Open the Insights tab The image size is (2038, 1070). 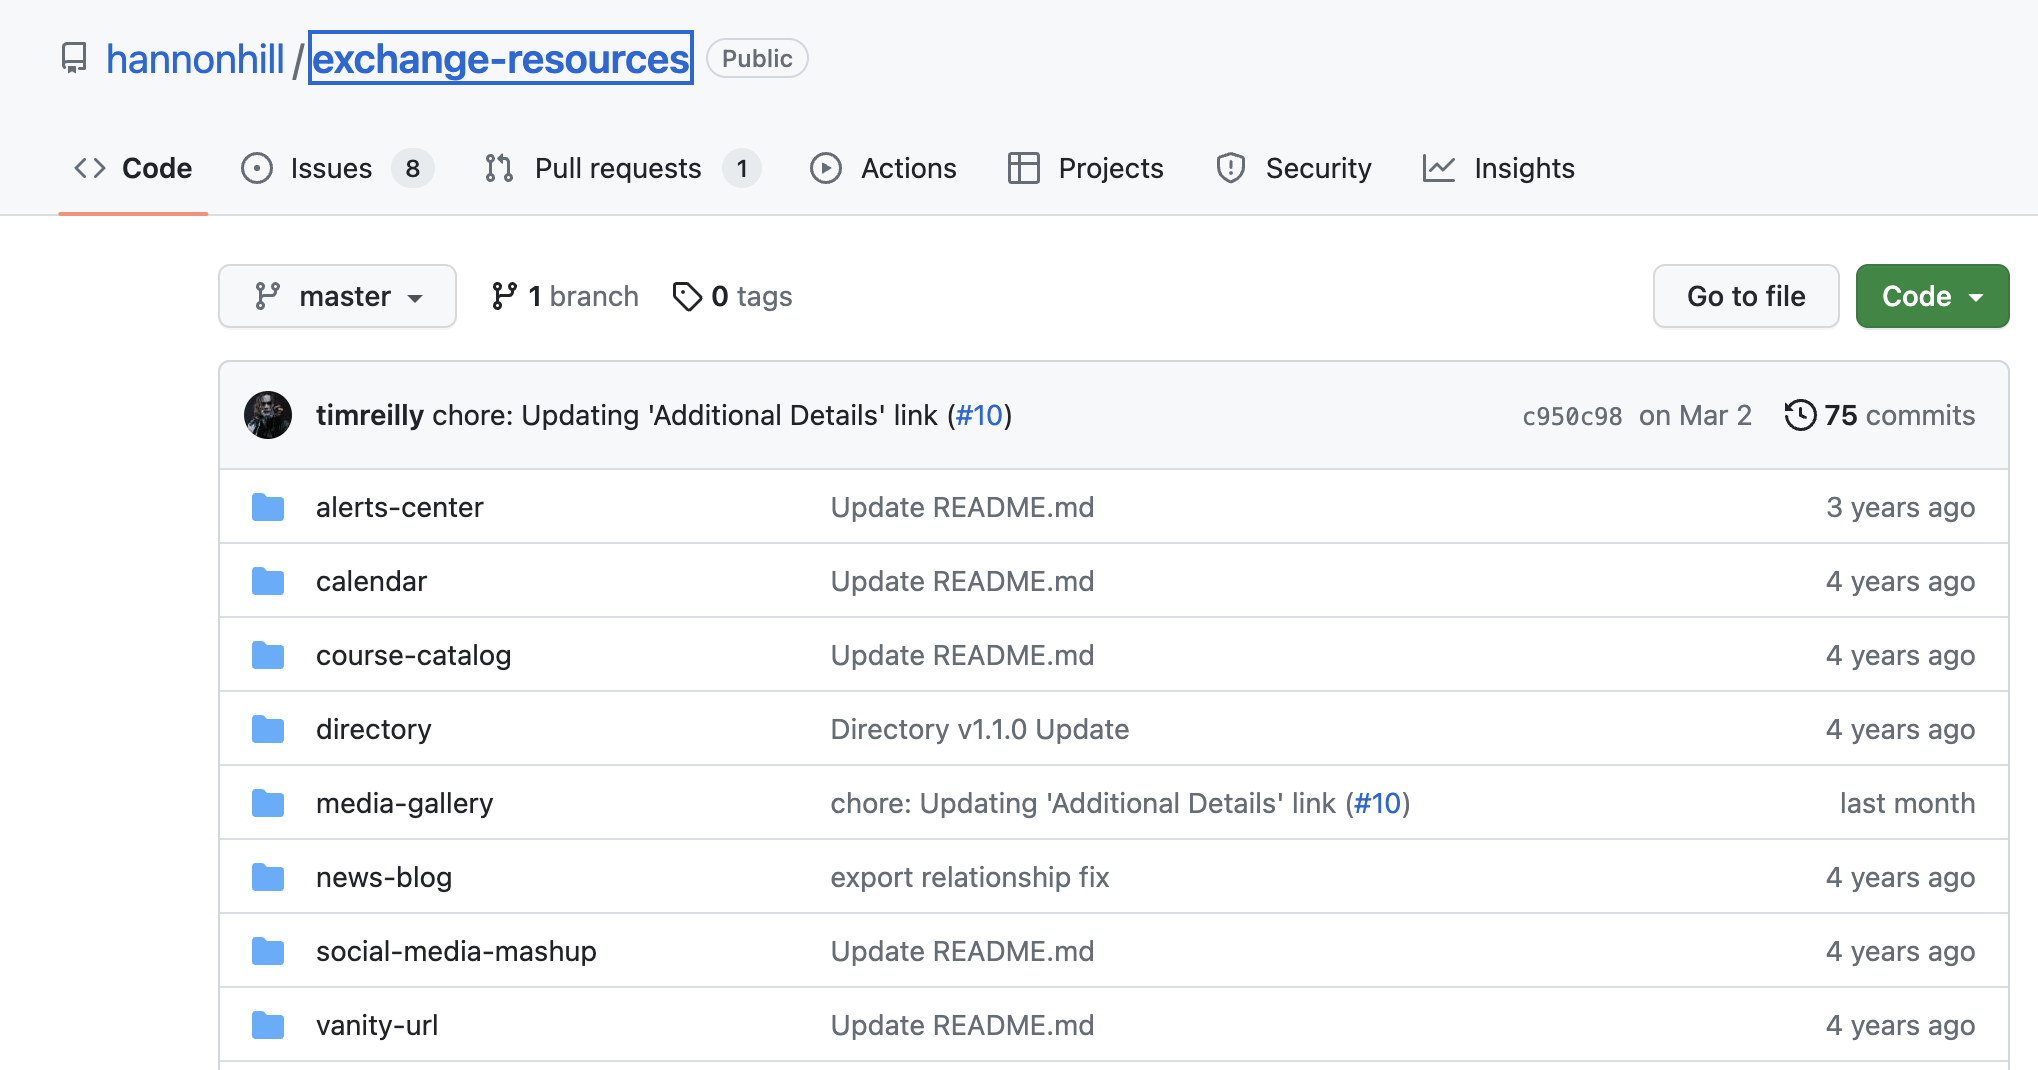pos(1499,168)
